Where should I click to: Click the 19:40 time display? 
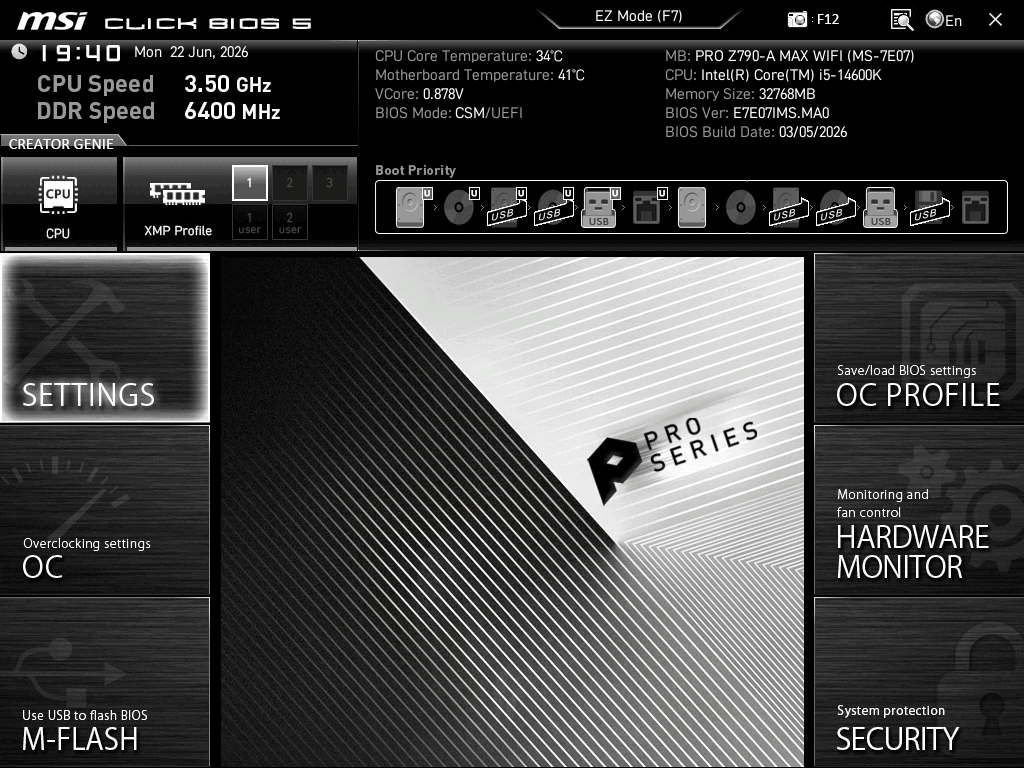pyautogui.click(x=80, y=53)
